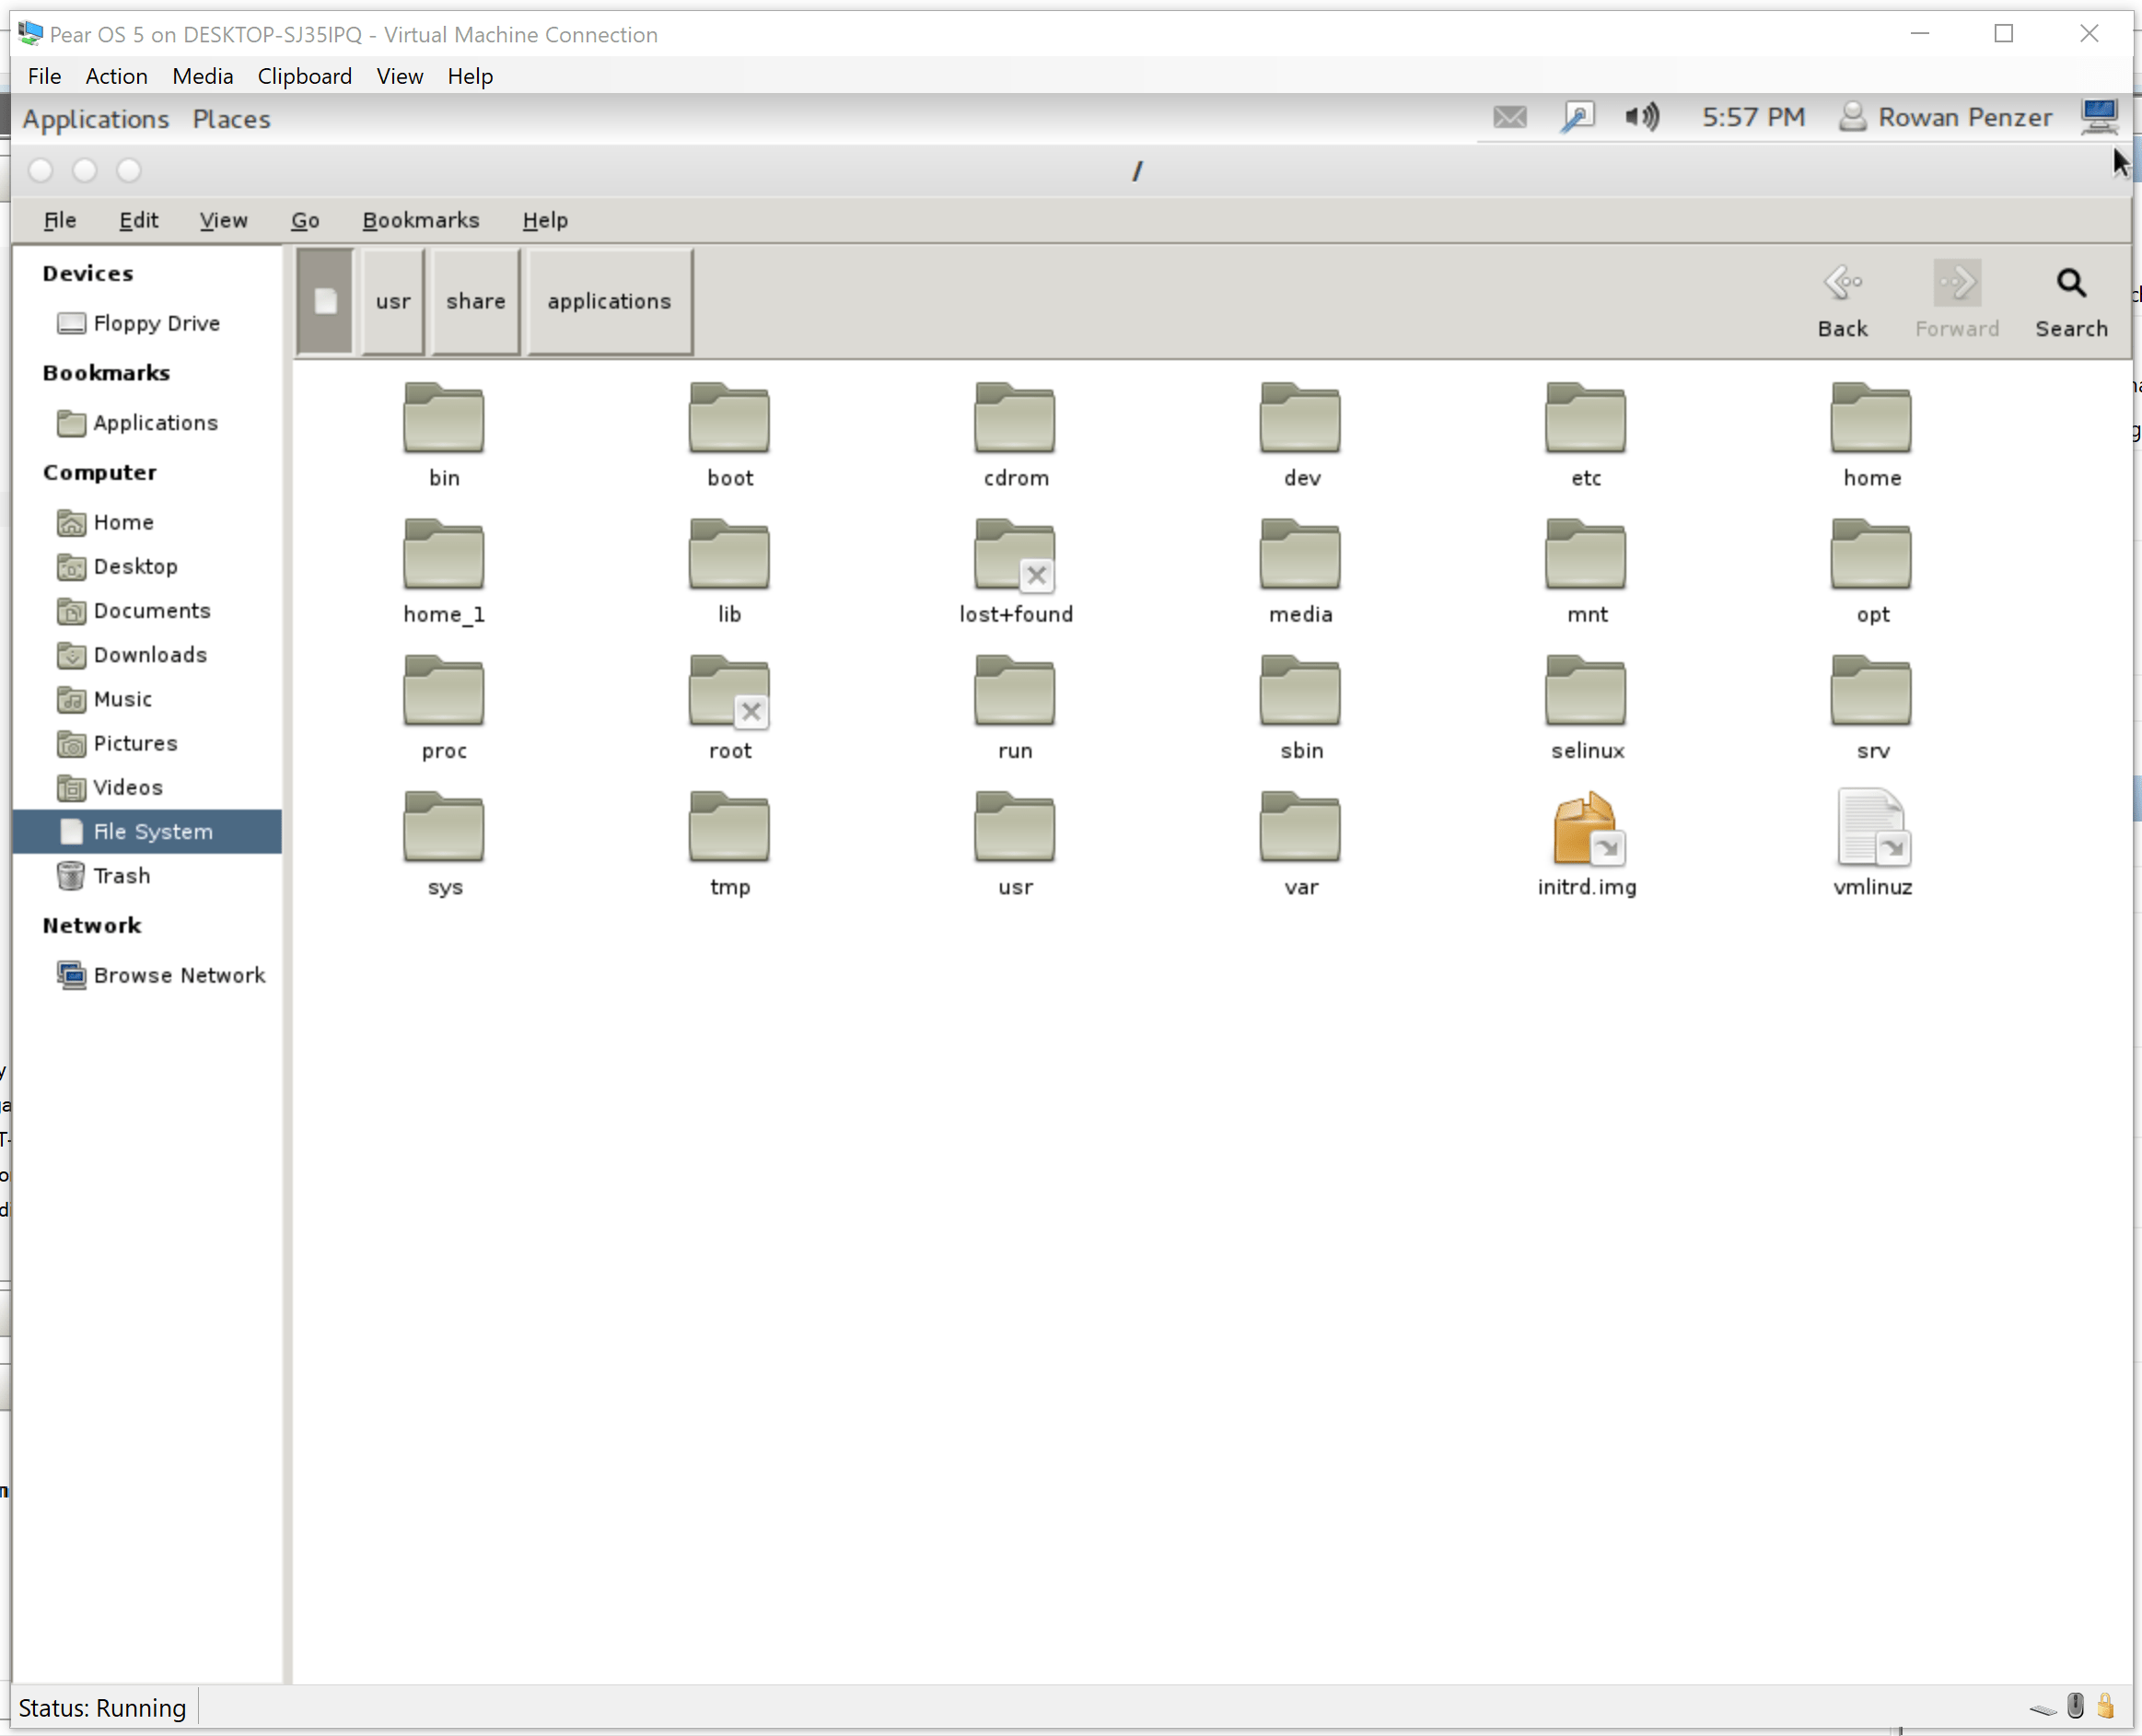Open Floppy Drive device
2142x1736 pixels.
coord(155,323)
